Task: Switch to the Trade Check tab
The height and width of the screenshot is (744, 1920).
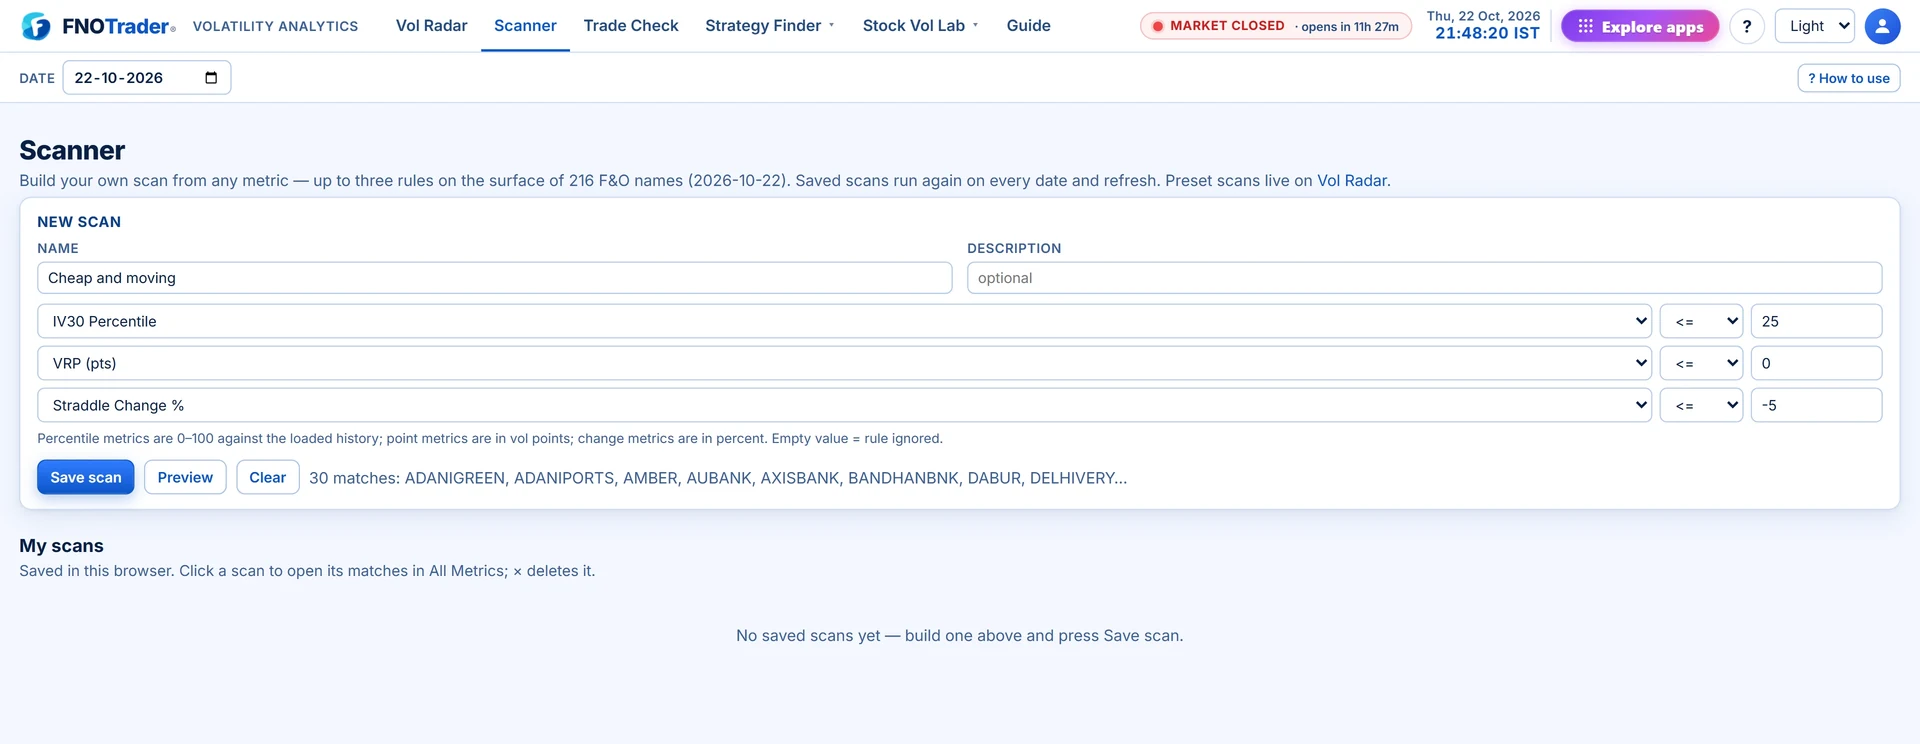Action: click(631, 26)
